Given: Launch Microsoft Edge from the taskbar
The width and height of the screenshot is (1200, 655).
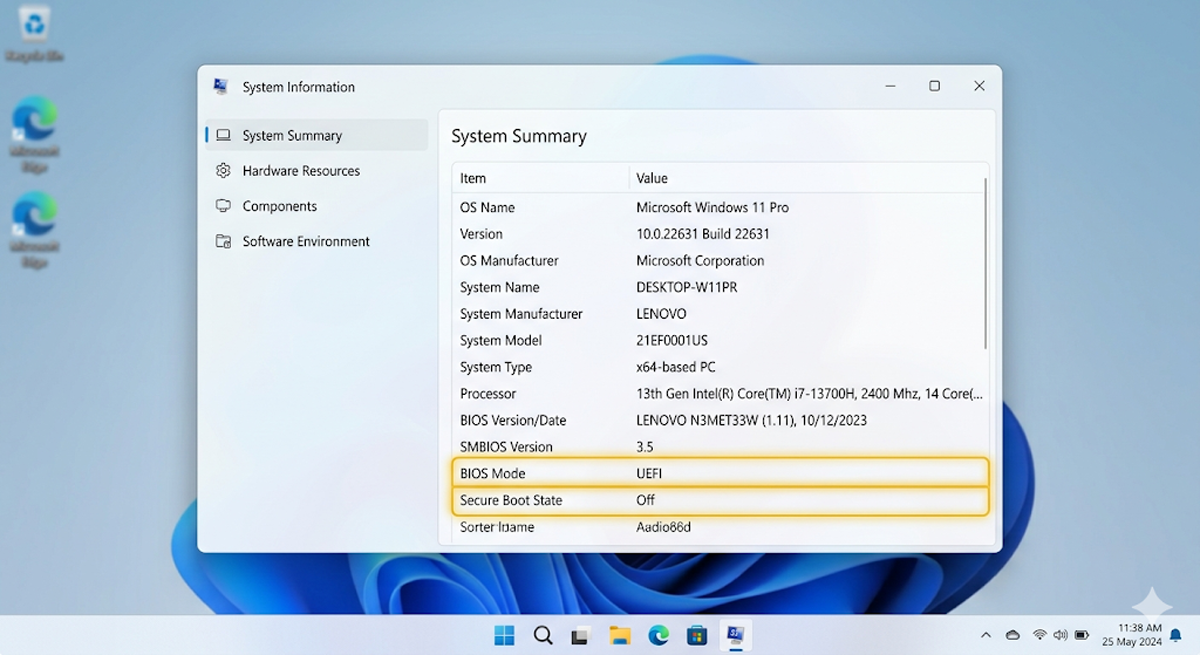Looking at the screenshot, I should click(658, 635).
